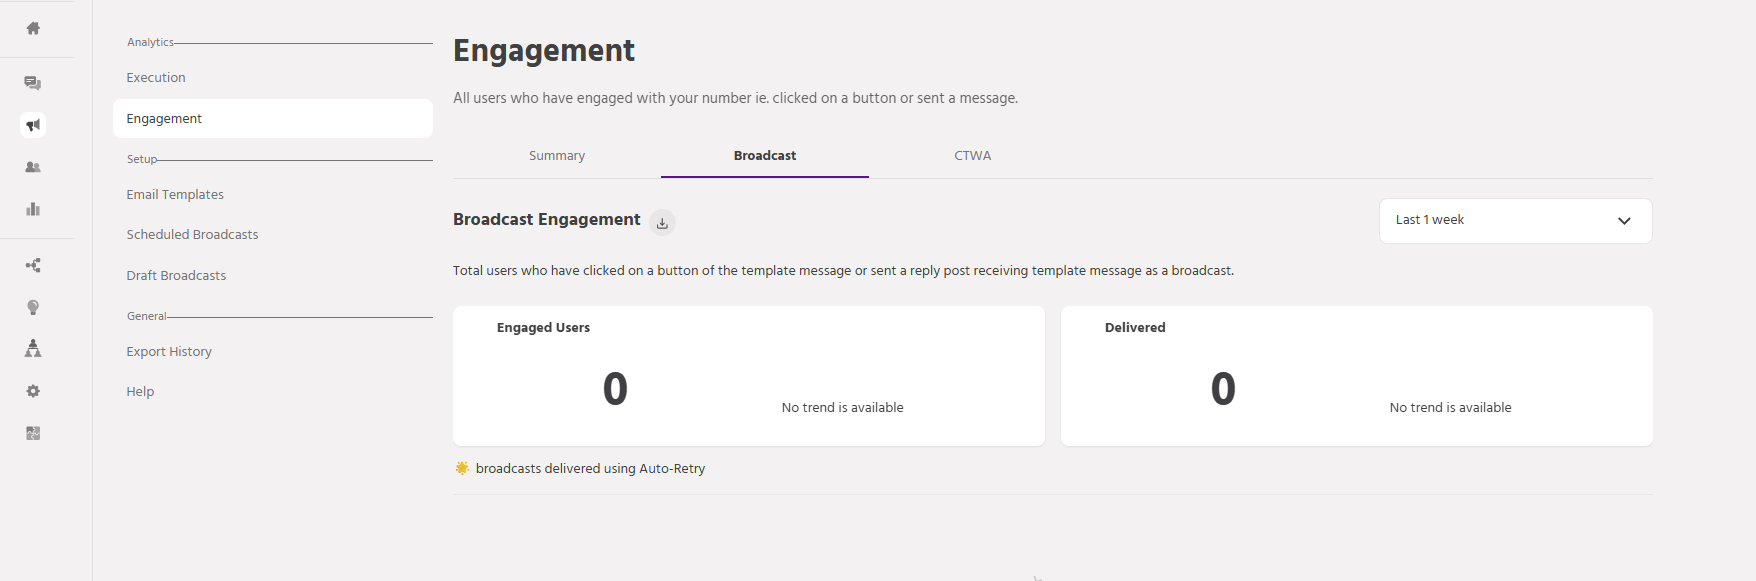The image size is (1756, 581).
Task: Open the flow connections icon
Action: click(33, 265)
